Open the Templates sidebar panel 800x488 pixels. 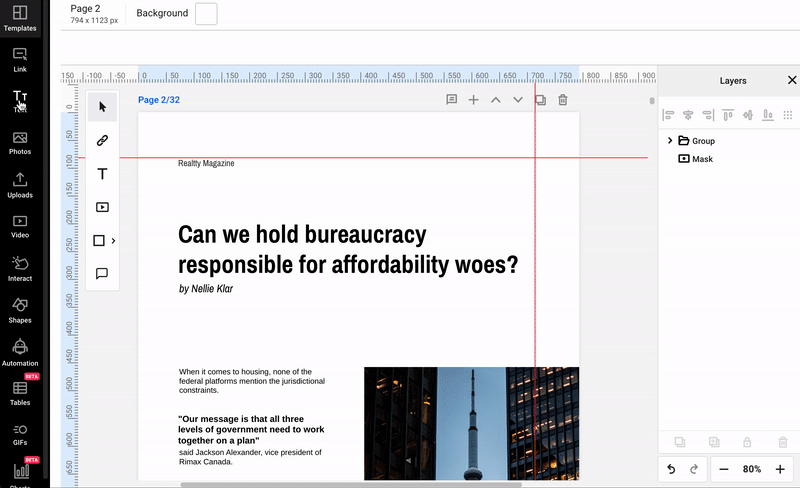tap(20, 18)
